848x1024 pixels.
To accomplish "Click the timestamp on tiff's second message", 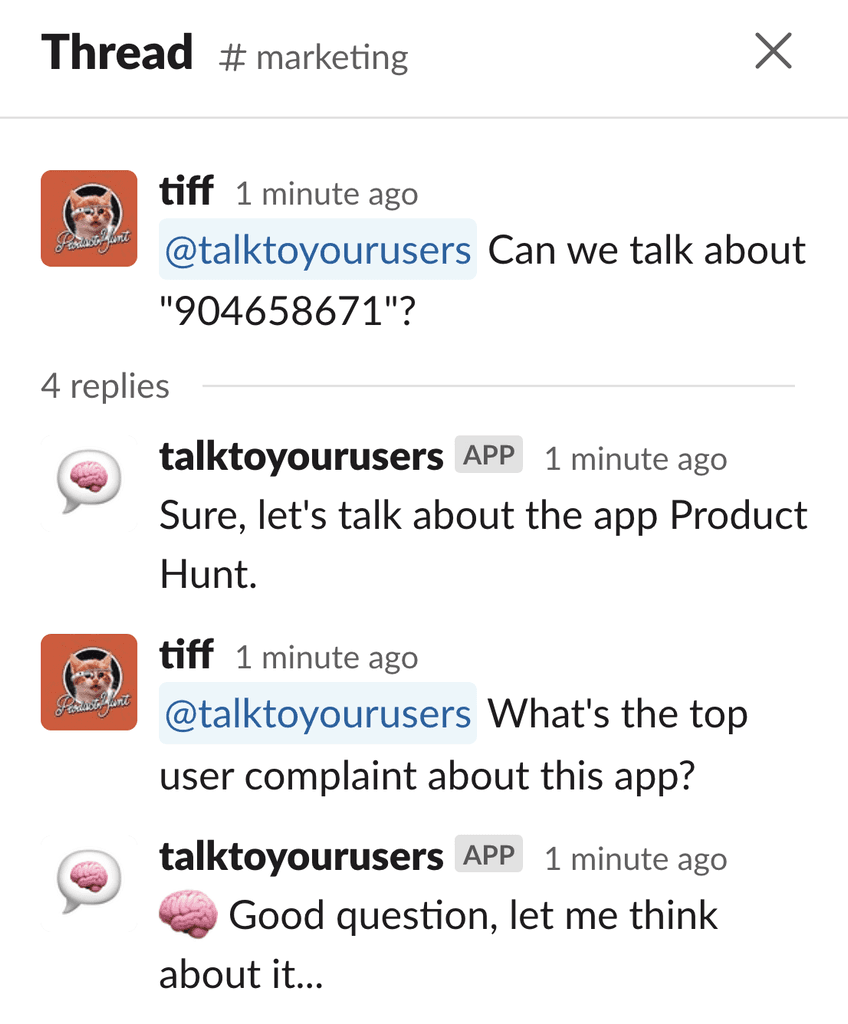I will click(327, 658).
